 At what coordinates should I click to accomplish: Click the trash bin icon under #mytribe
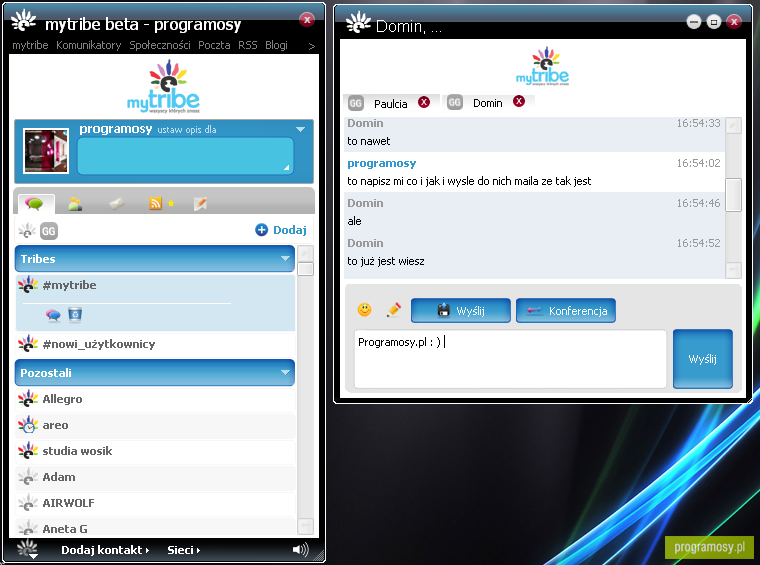(75, 314)
